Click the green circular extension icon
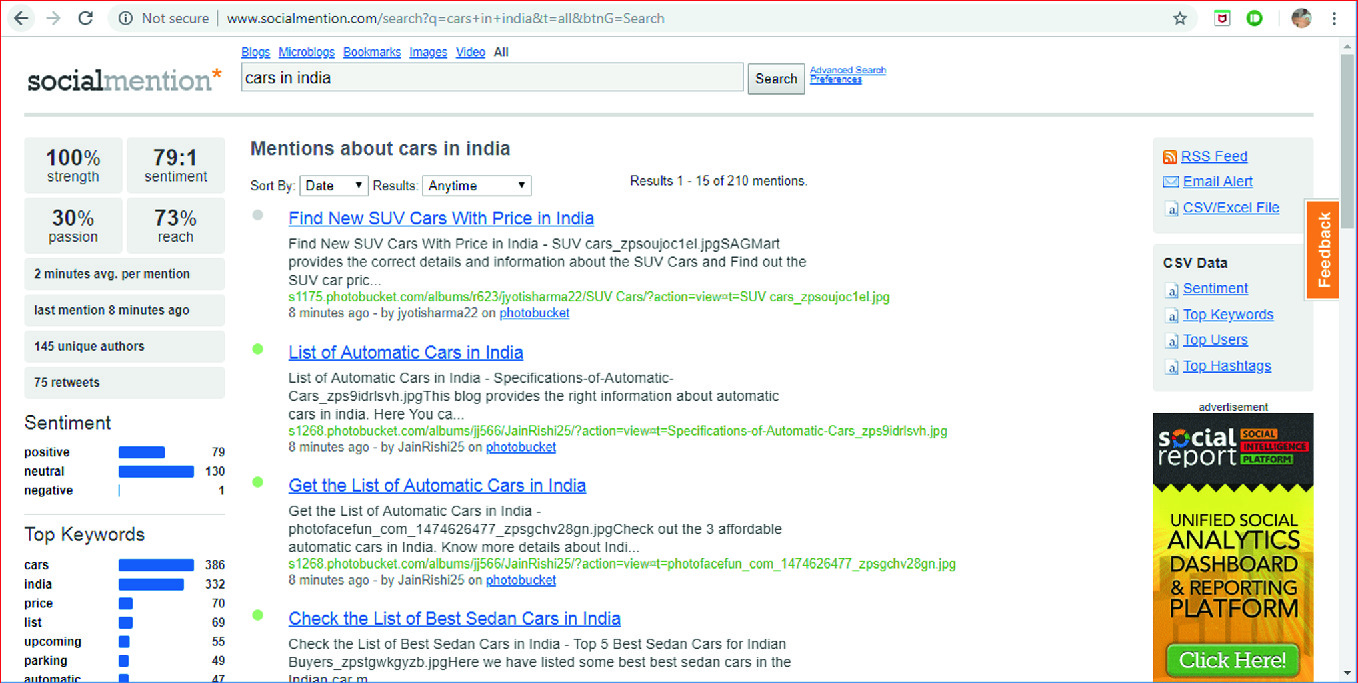The image size is (1358, 683). pos(1254,18)
